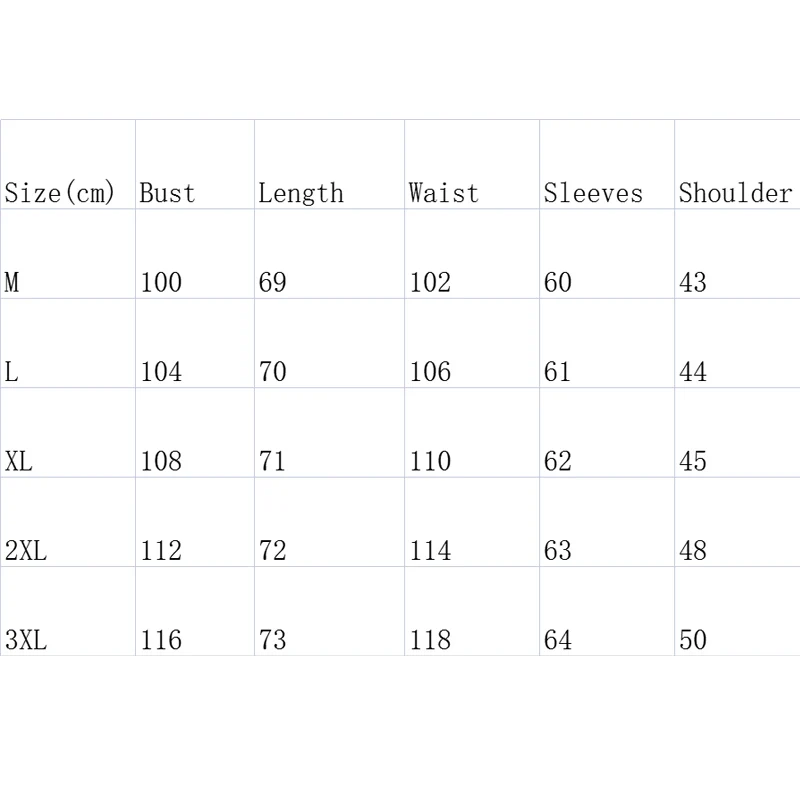
Task: Click the Waist column header
Action: point(472,164)
